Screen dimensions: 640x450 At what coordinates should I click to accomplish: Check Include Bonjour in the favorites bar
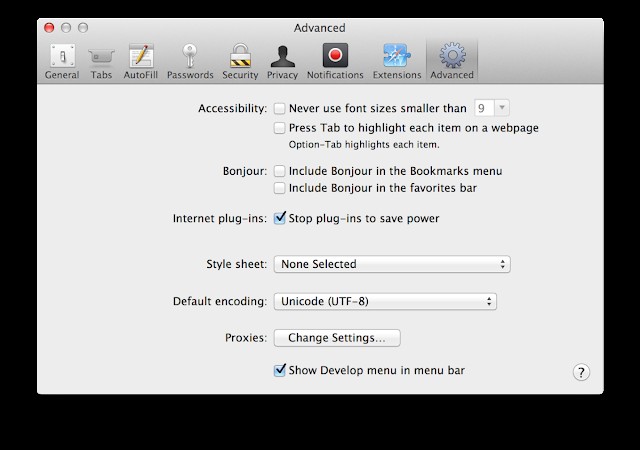[x=280, y=188]
